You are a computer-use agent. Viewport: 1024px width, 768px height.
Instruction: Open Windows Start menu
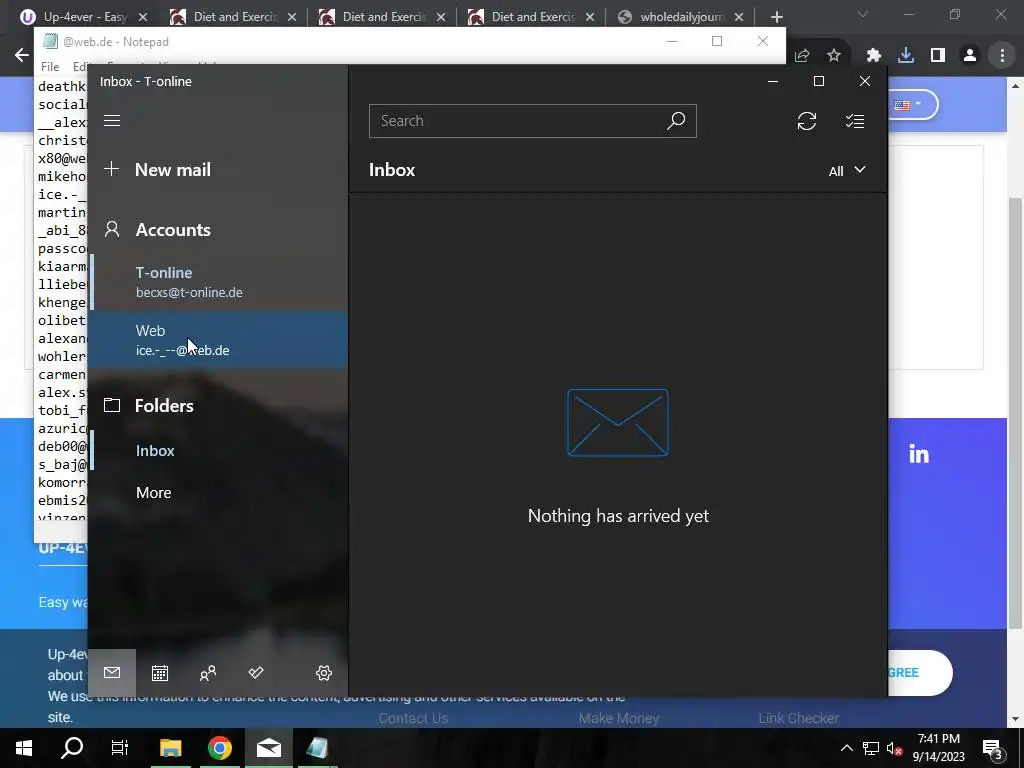(x=24, y=748)
